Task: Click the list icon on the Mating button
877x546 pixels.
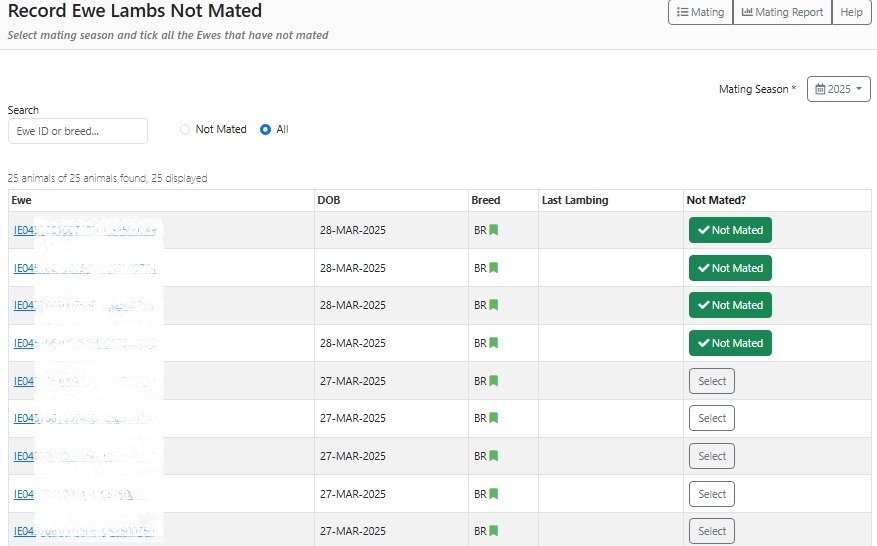Action: click(x=682, y=12)
